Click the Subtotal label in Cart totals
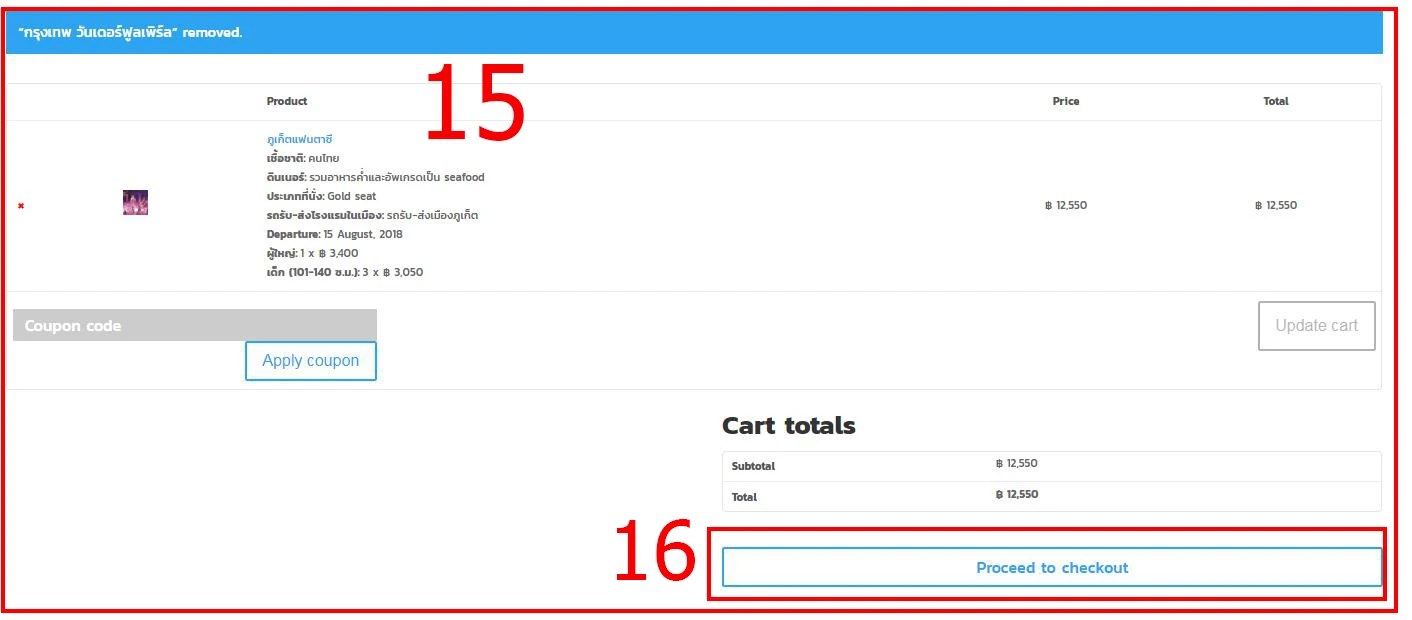The width and height of the screenshot is (1412, 620). (753, 467)
